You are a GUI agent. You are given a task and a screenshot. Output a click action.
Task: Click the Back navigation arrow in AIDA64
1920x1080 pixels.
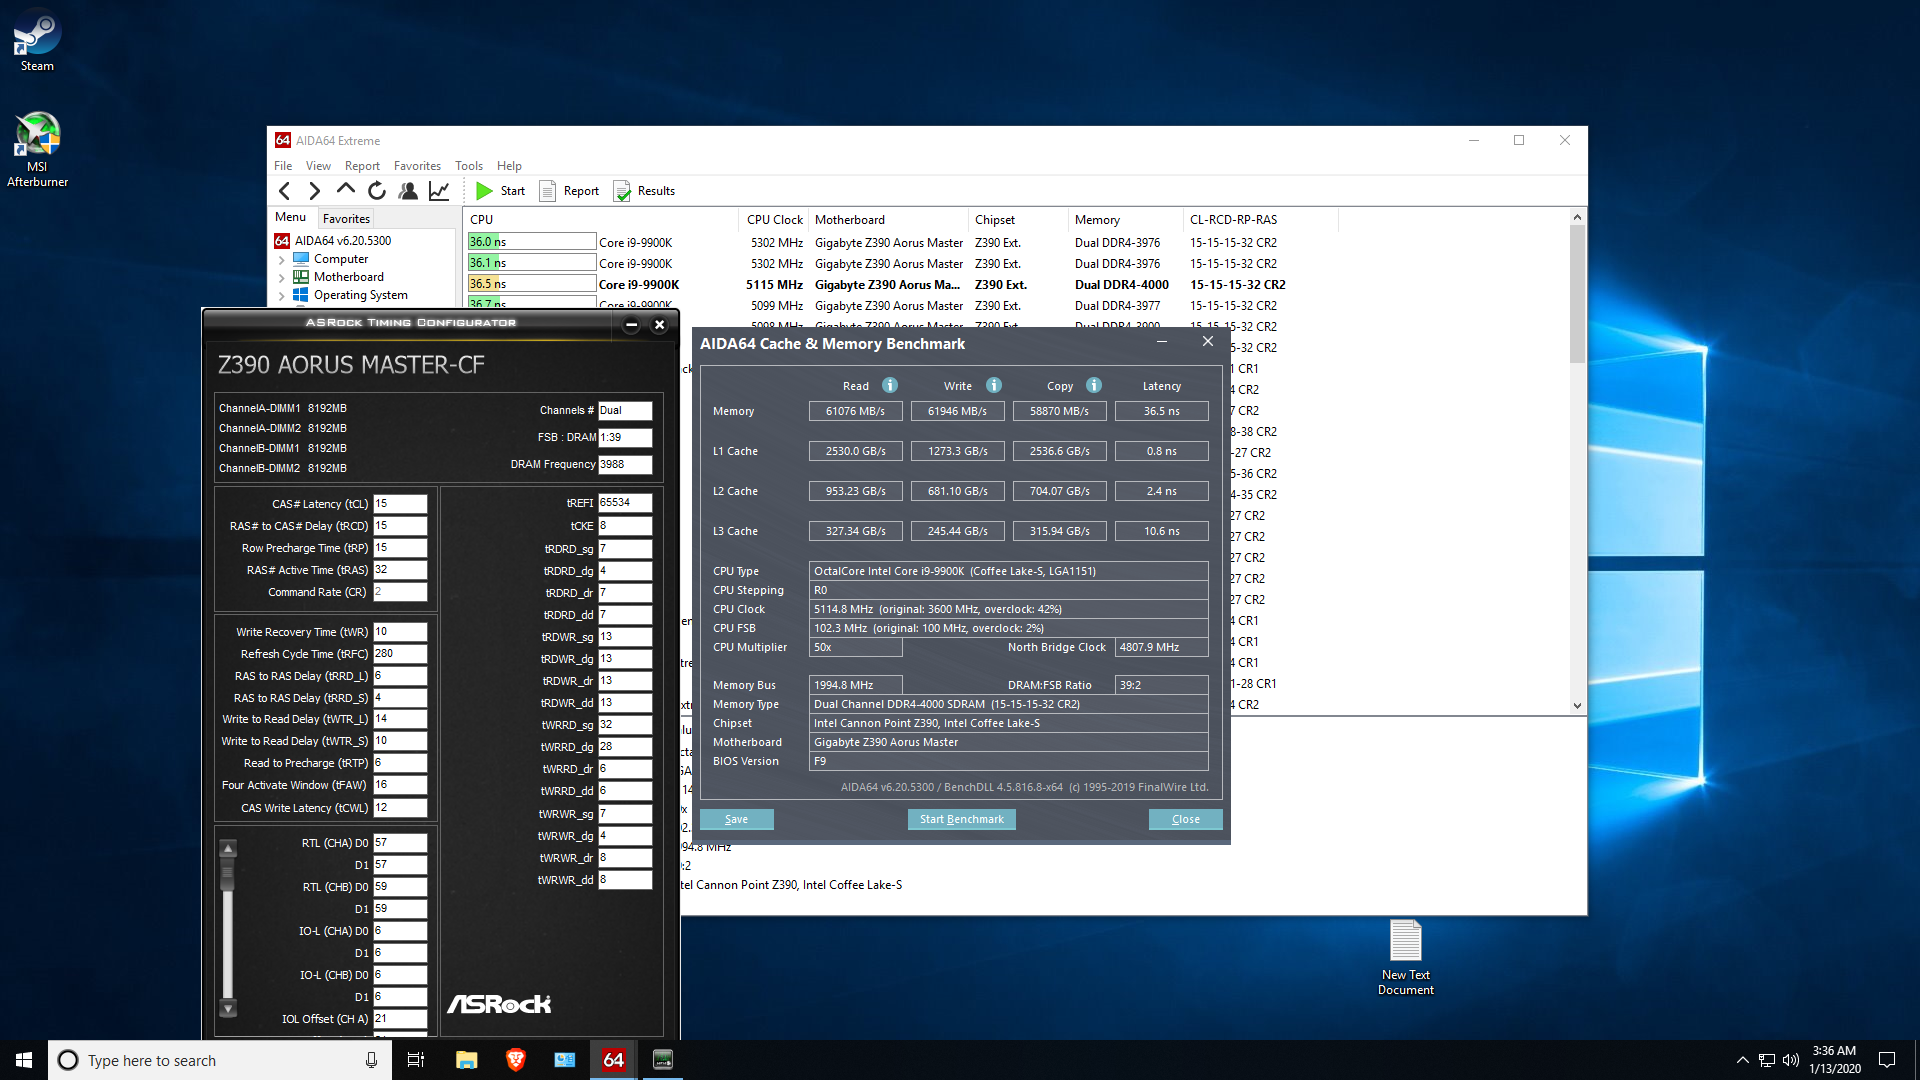tap(285, 191)
